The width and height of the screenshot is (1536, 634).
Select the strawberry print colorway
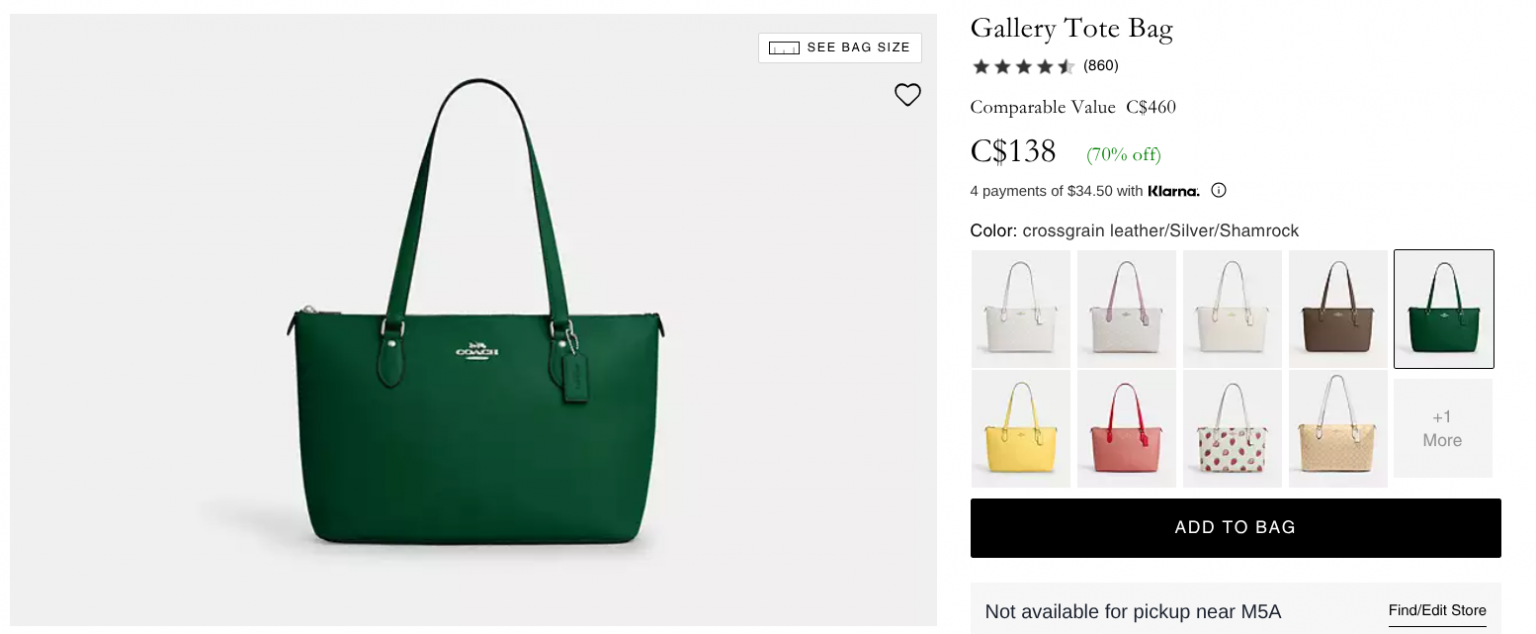1232,428
